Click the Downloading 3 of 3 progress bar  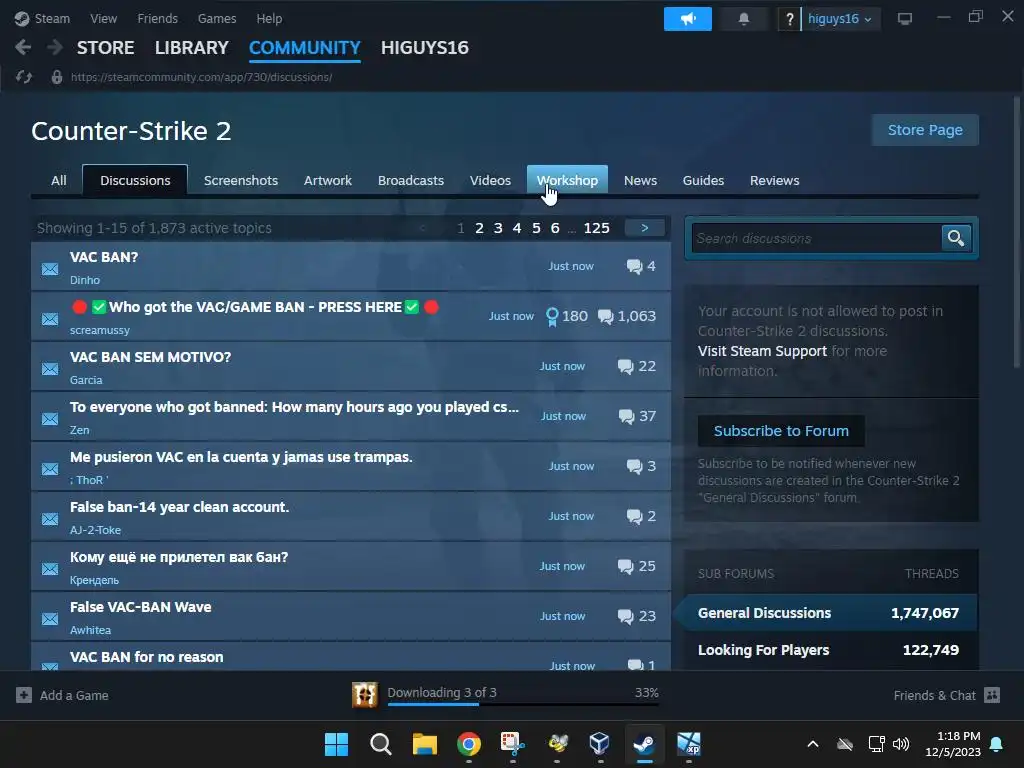[x=522, y=703]
